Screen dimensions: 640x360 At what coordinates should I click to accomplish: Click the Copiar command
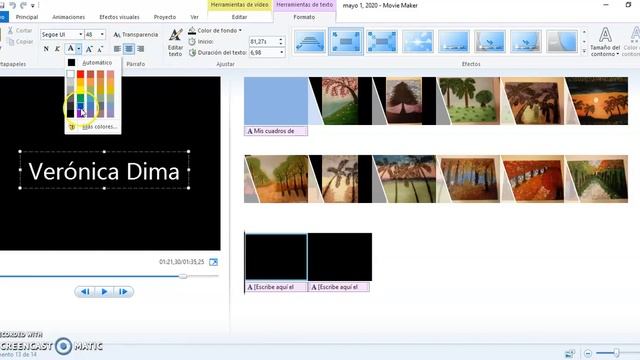(20, 42)
